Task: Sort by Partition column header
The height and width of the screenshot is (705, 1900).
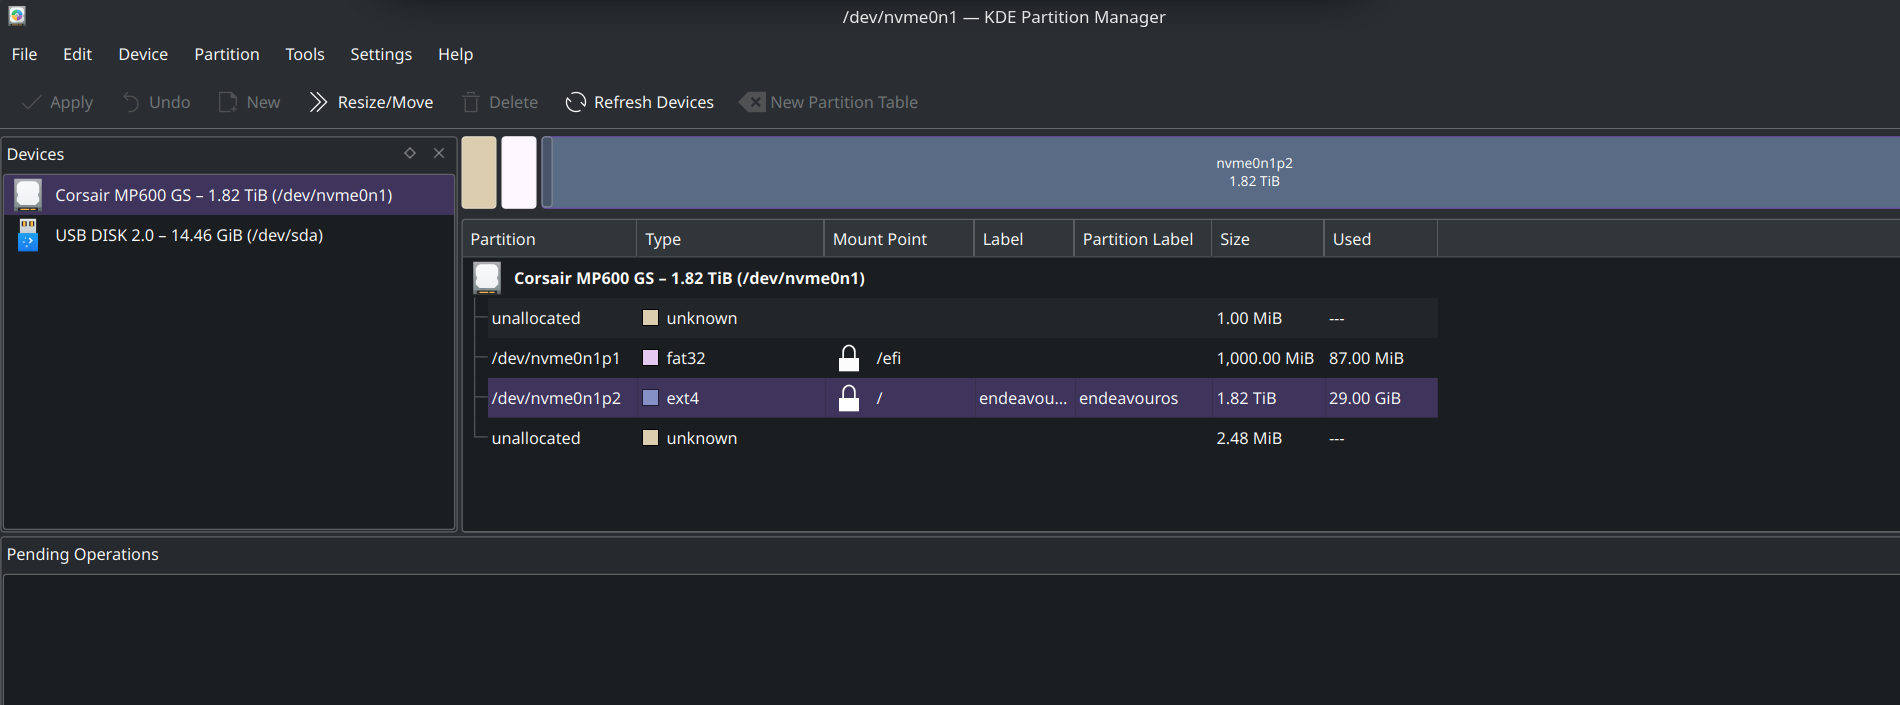Action: pos(549,239)
